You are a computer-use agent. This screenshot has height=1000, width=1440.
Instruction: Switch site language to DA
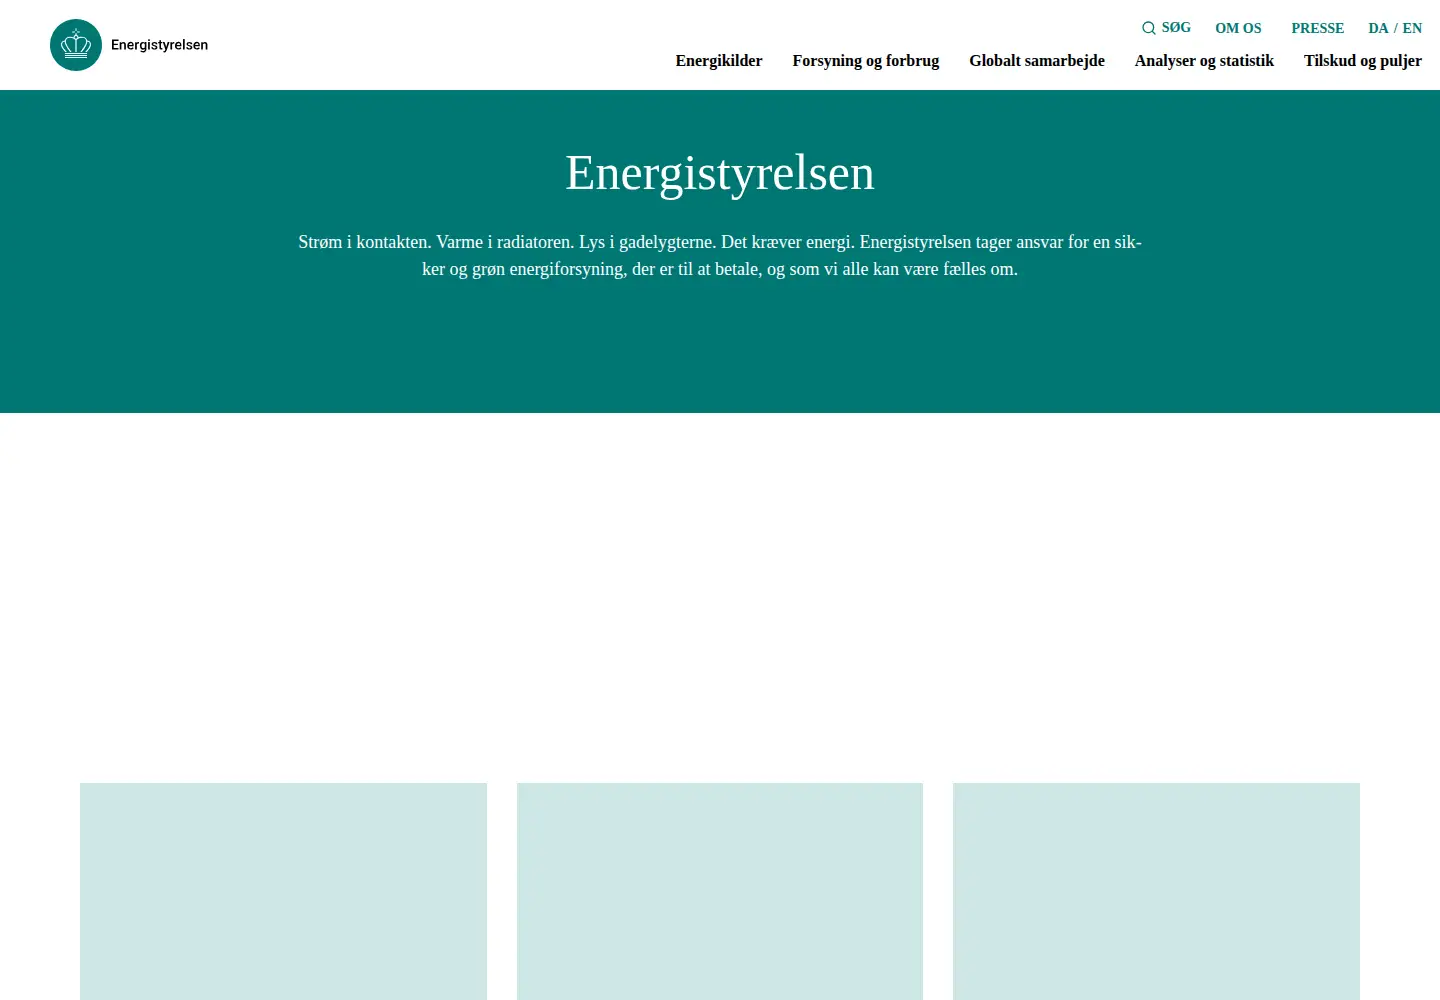pyautogui.click(x=1378, y=28)
